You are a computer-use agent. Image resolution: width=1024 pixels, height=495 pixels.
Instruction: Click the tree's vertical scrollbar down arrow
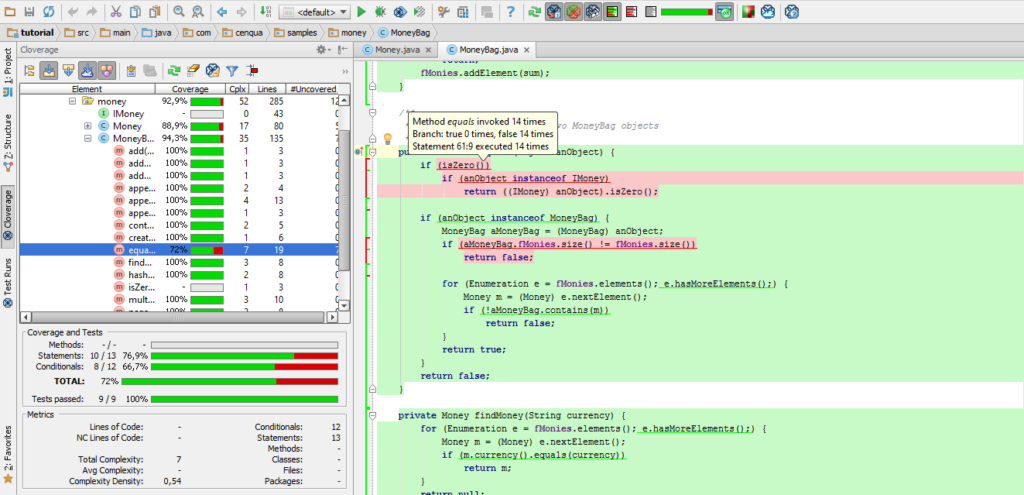tap(344, 306)
